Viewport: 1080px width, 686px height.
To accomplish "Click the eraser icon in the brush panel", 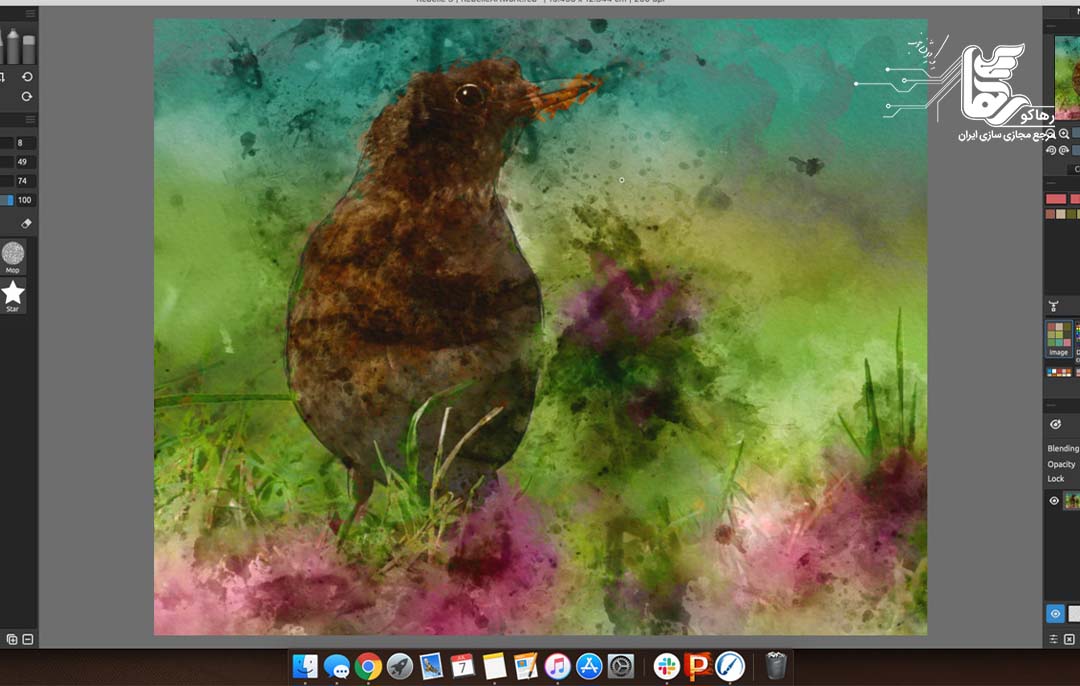I will tap(27, 224).
